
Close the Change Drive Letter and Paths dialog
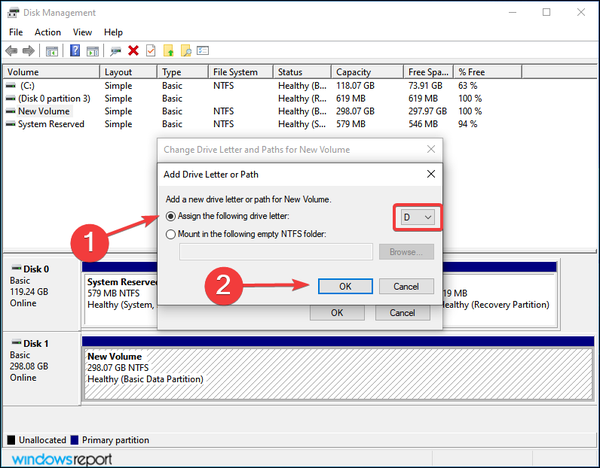[431, 149]
